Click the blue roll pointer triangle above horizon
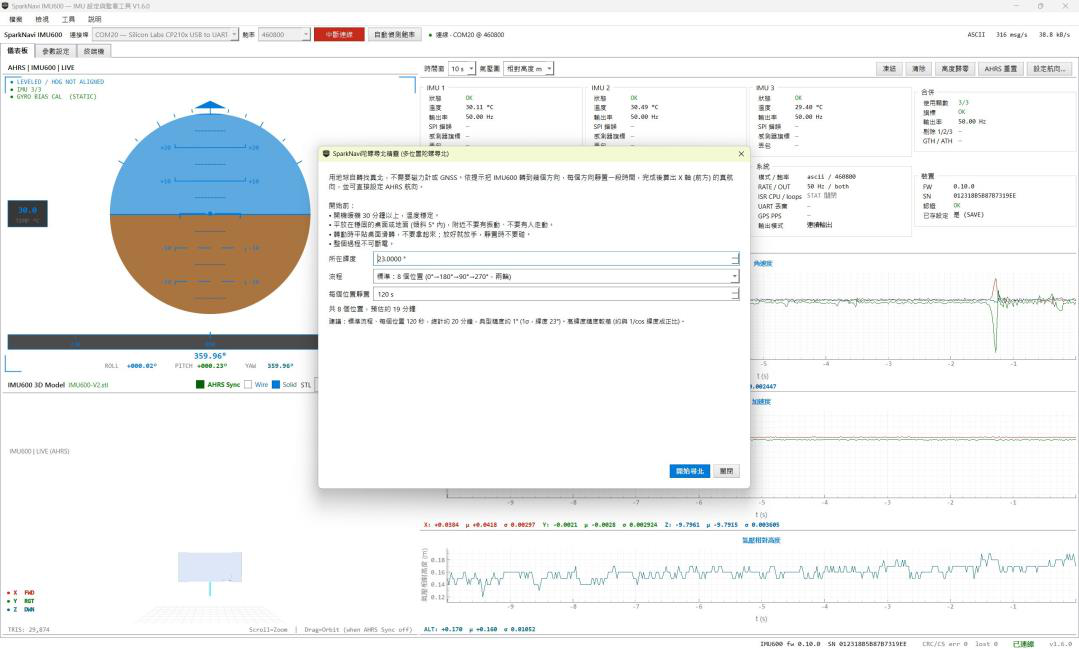The height and width of the screenshot is (649, 1079). coord(210,105)
